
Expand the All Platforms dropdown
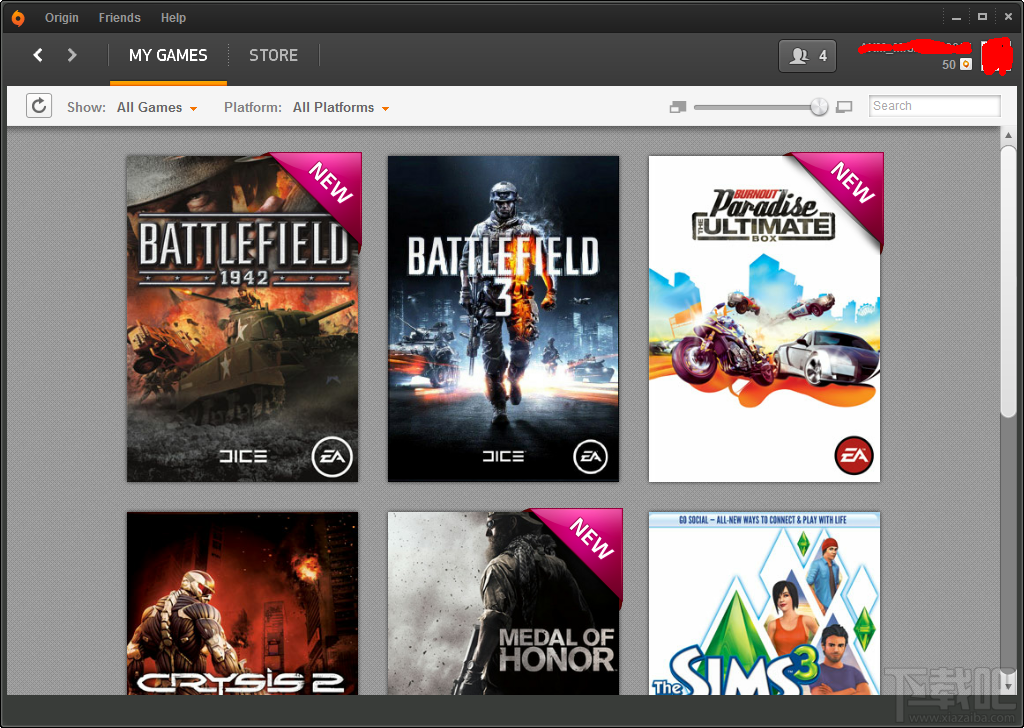tap(341, 108)
